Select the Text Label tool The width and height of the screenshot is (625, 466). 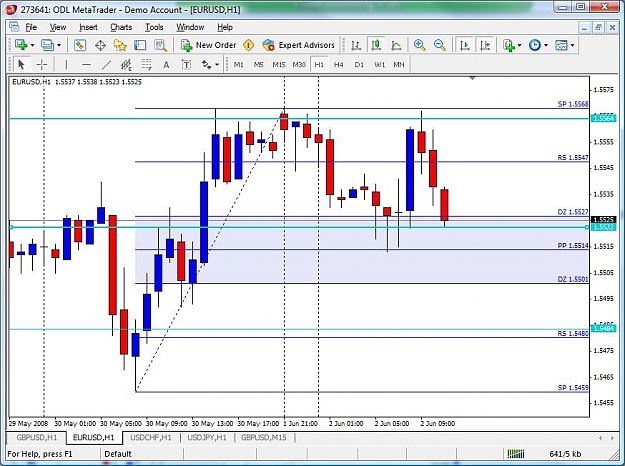click(186, 65)
